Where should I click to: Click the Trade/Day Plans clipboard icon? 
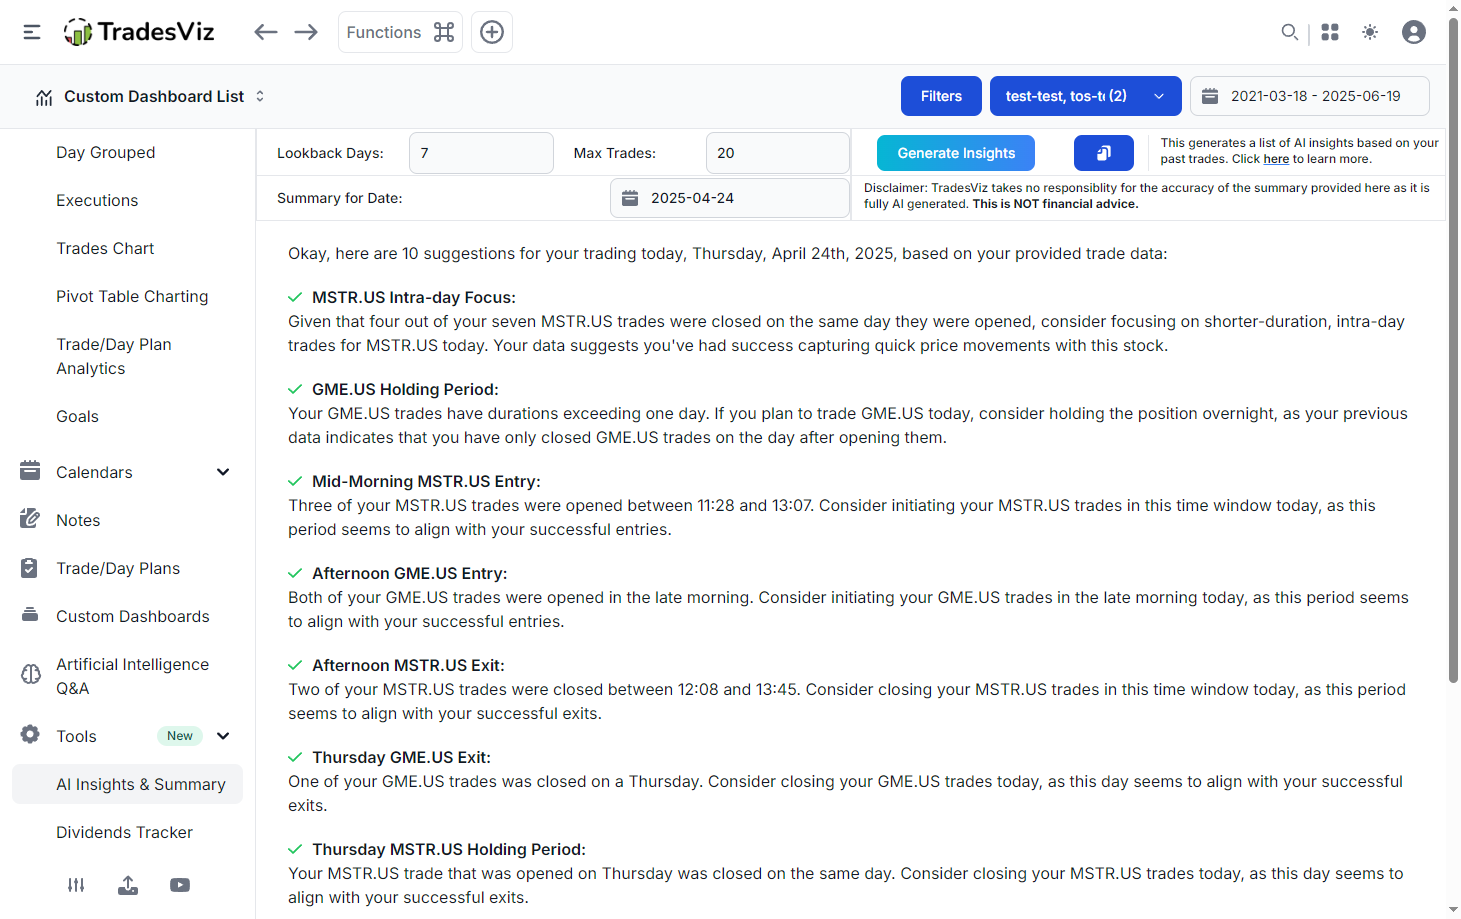pos(29,568)
